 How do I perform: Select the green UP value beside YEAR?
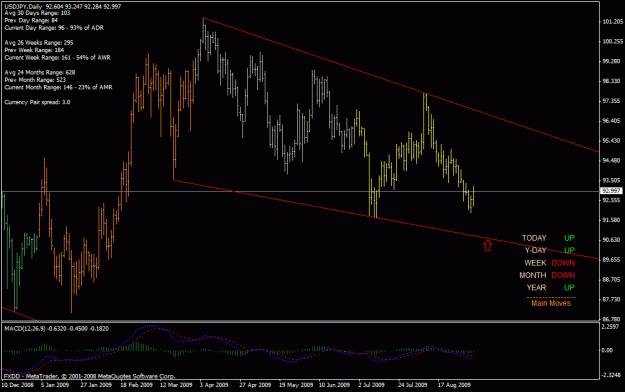(569, 288)
